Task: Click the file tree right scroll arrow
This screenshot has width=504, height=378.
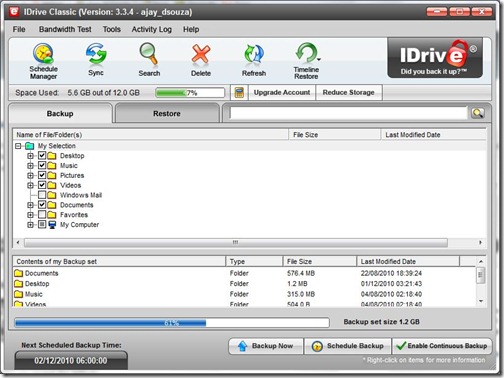Action: tap(480, 242)
